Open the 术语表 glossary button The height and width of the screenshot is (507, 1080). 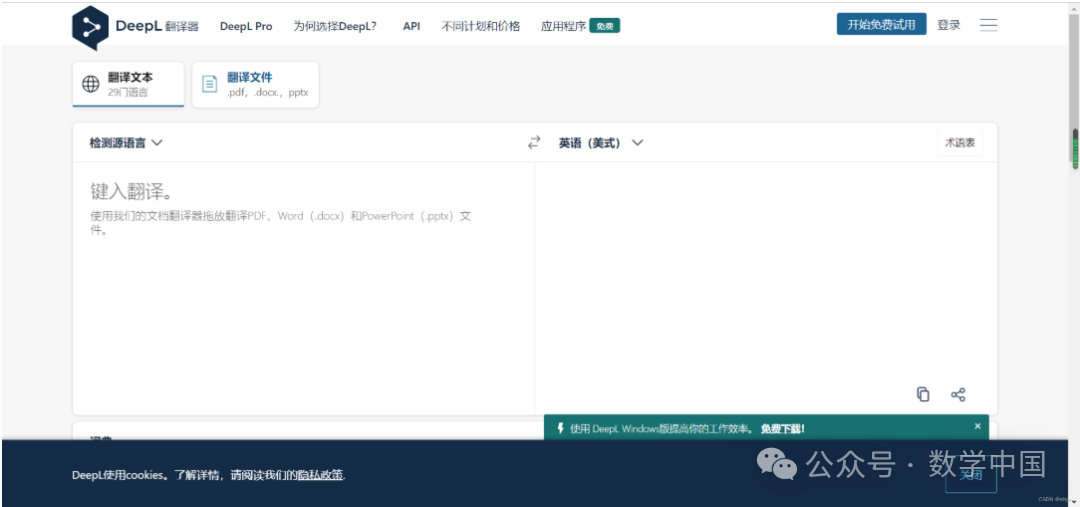[x=960, y=143]
